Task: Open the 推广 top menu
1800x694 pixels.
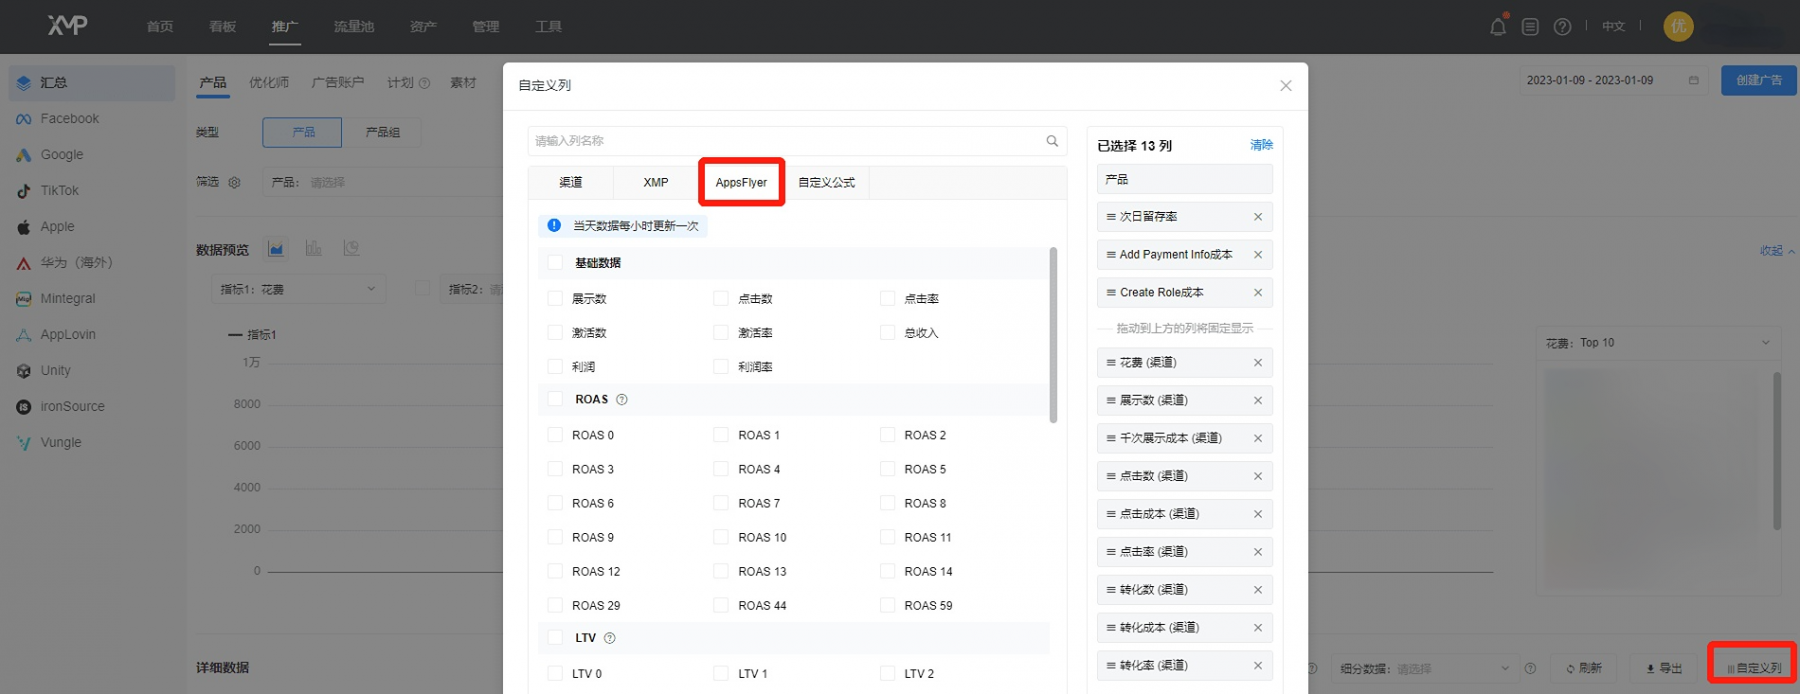Action: (285, 27)
